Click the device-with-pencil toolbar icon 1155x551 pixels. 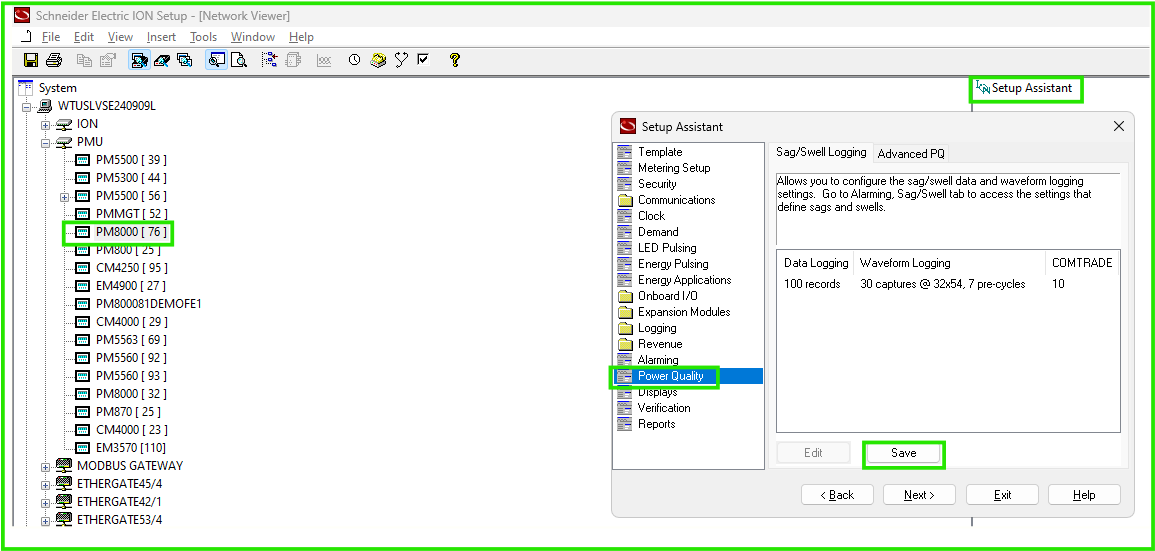click(162, 60)
